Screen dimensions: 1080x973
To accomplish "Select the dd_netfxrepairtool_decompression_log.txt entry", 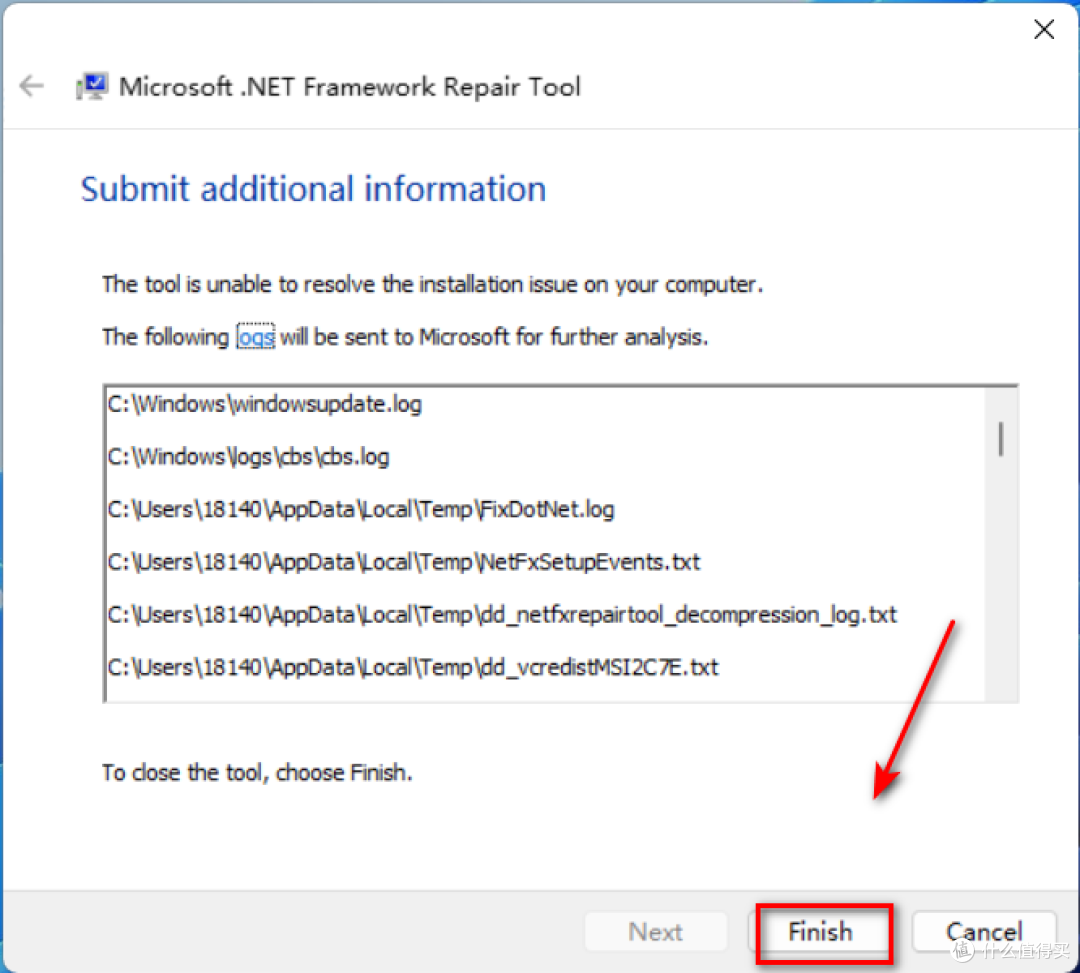I will coord(500,614).
